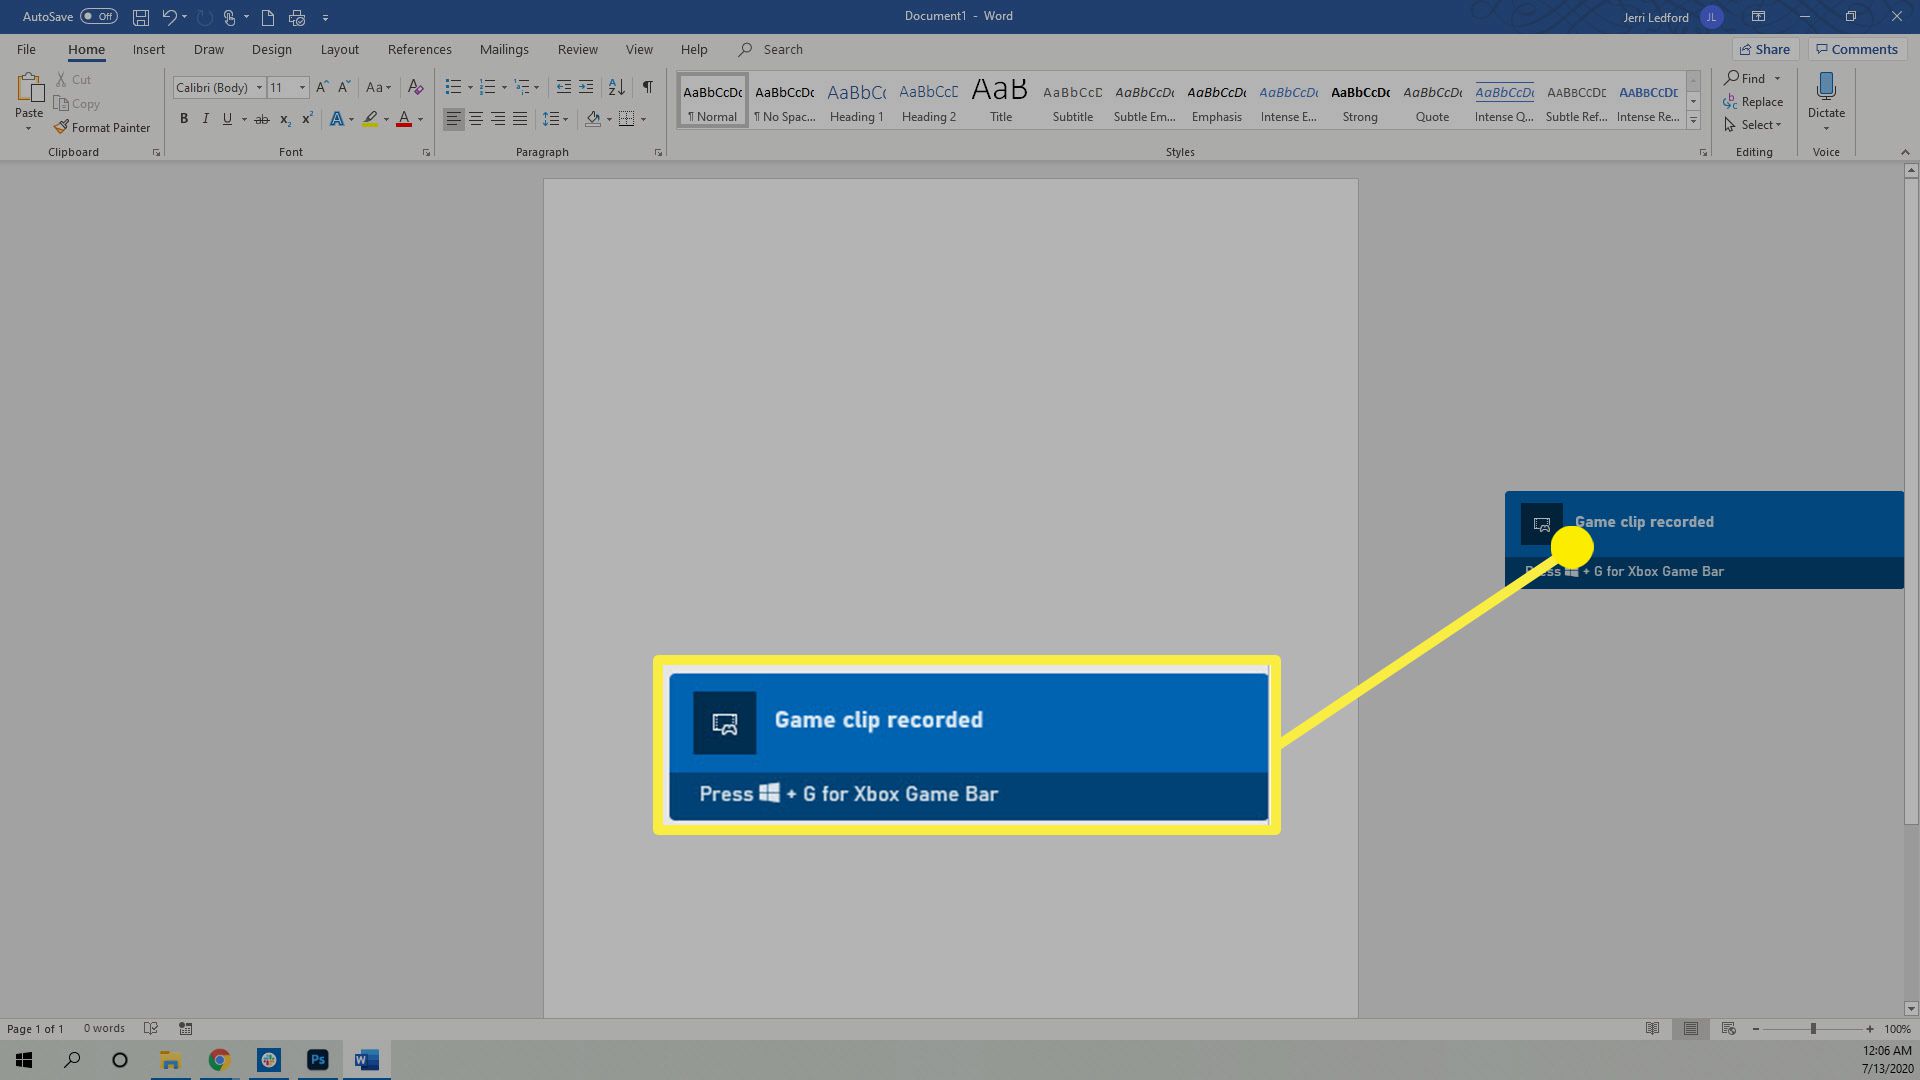Open the Comments button

pyautogui.click(x=1856, y=49)
